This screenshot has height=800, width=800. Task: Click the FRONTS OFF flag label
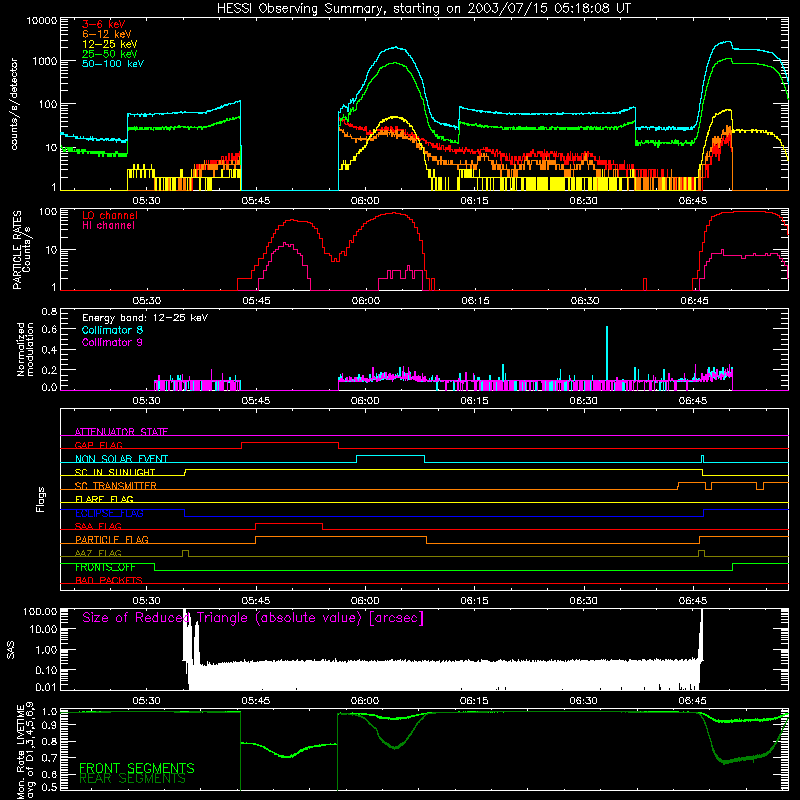105,567
